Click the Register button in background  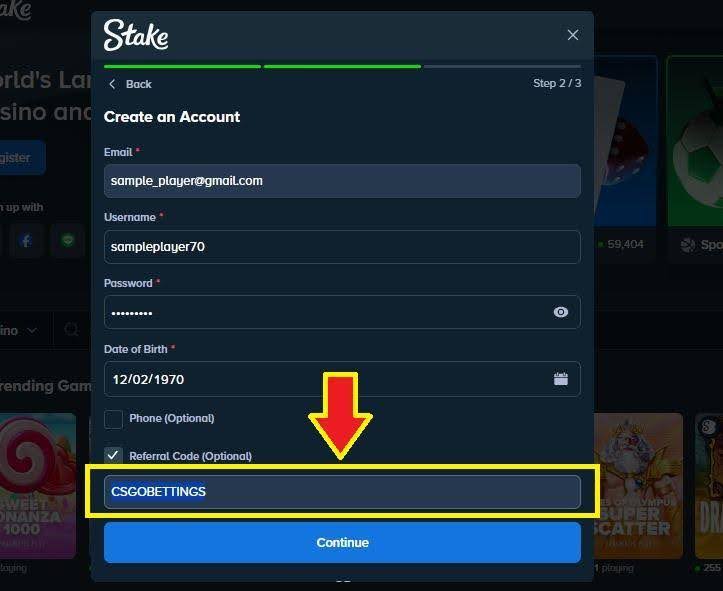point(18,157)
